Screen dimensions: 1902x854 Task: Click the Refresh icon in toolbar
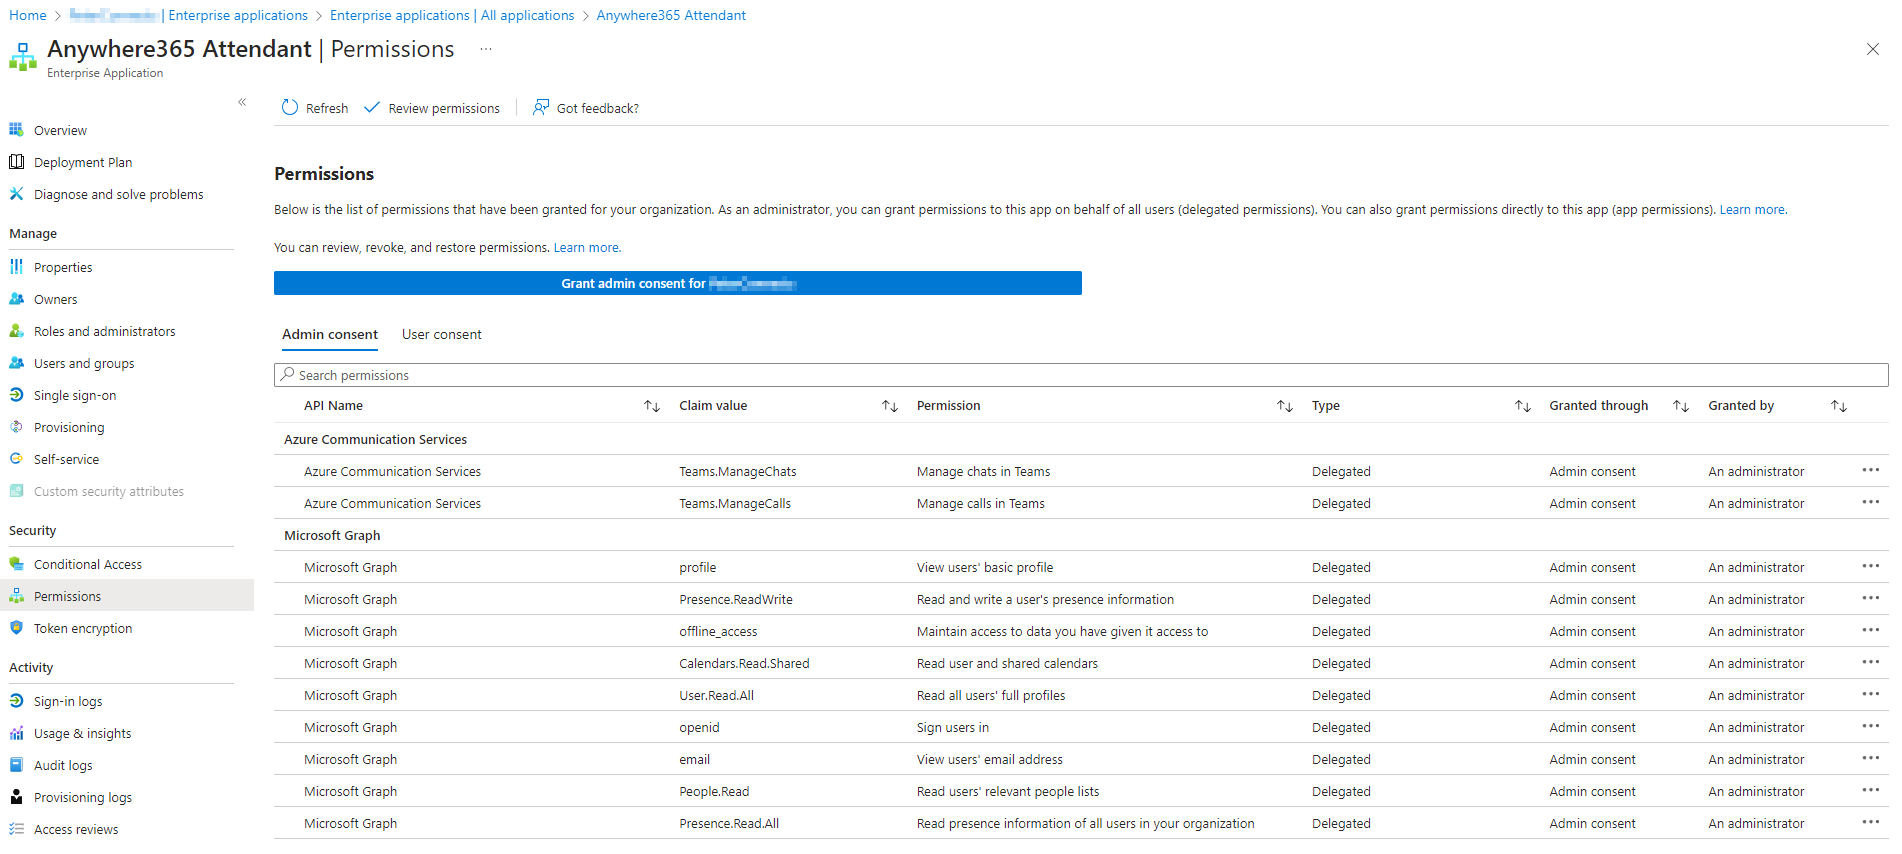tap(290, 108)
